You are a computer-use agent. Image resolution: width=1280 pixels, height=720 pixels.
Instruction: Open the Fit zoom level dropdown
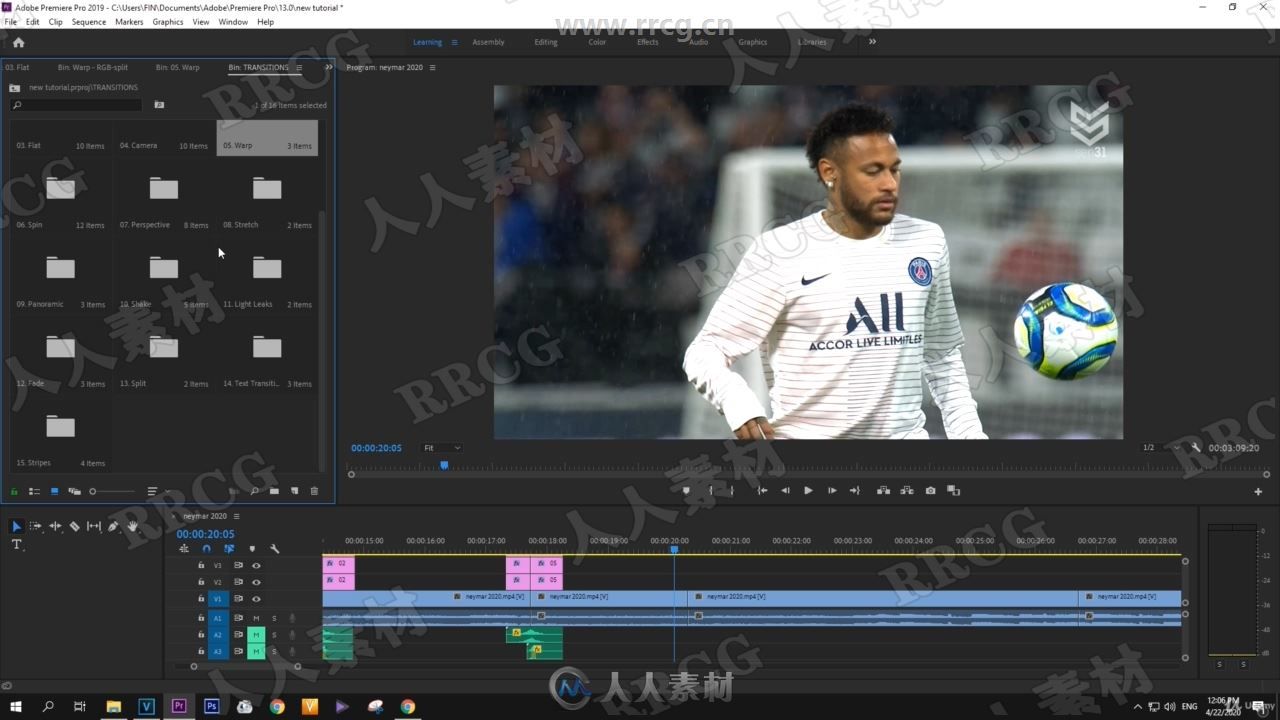coord(441,448)
